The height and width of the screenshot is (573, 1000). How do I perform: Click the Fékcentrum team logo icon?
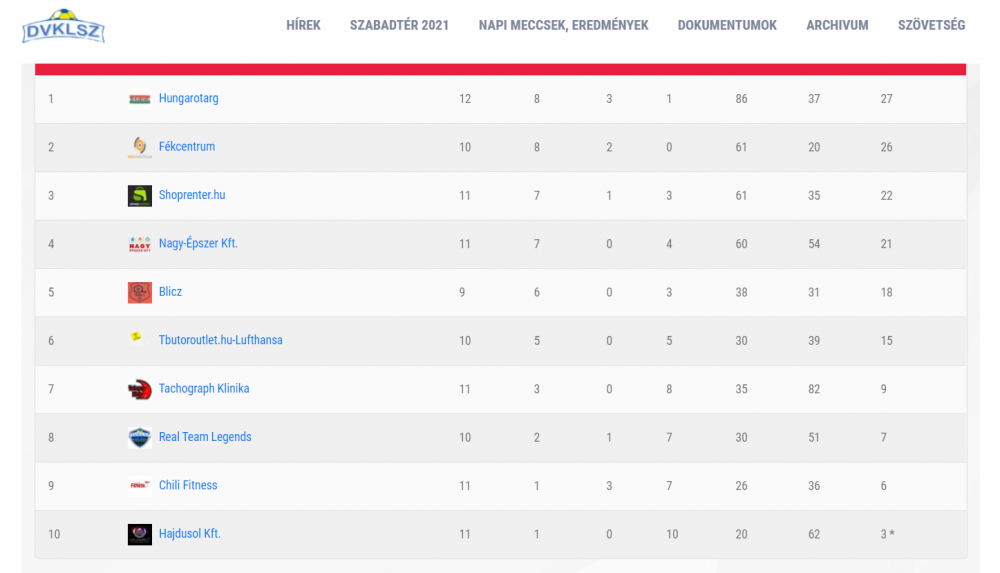tap(140, 147)
